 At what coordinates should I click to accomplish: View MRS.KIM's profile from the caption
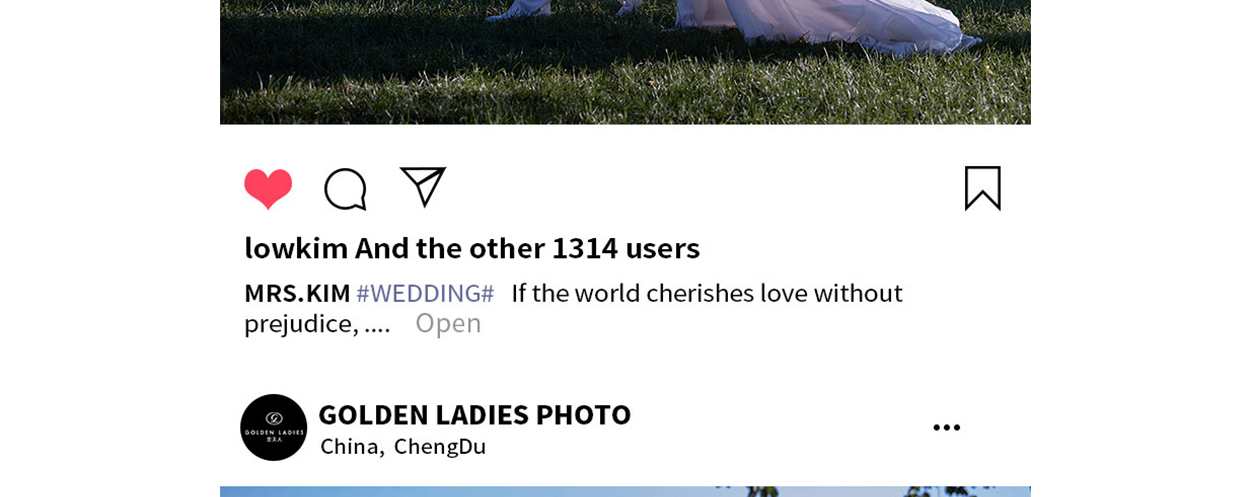pyautogui.click(x=297, y=293)
